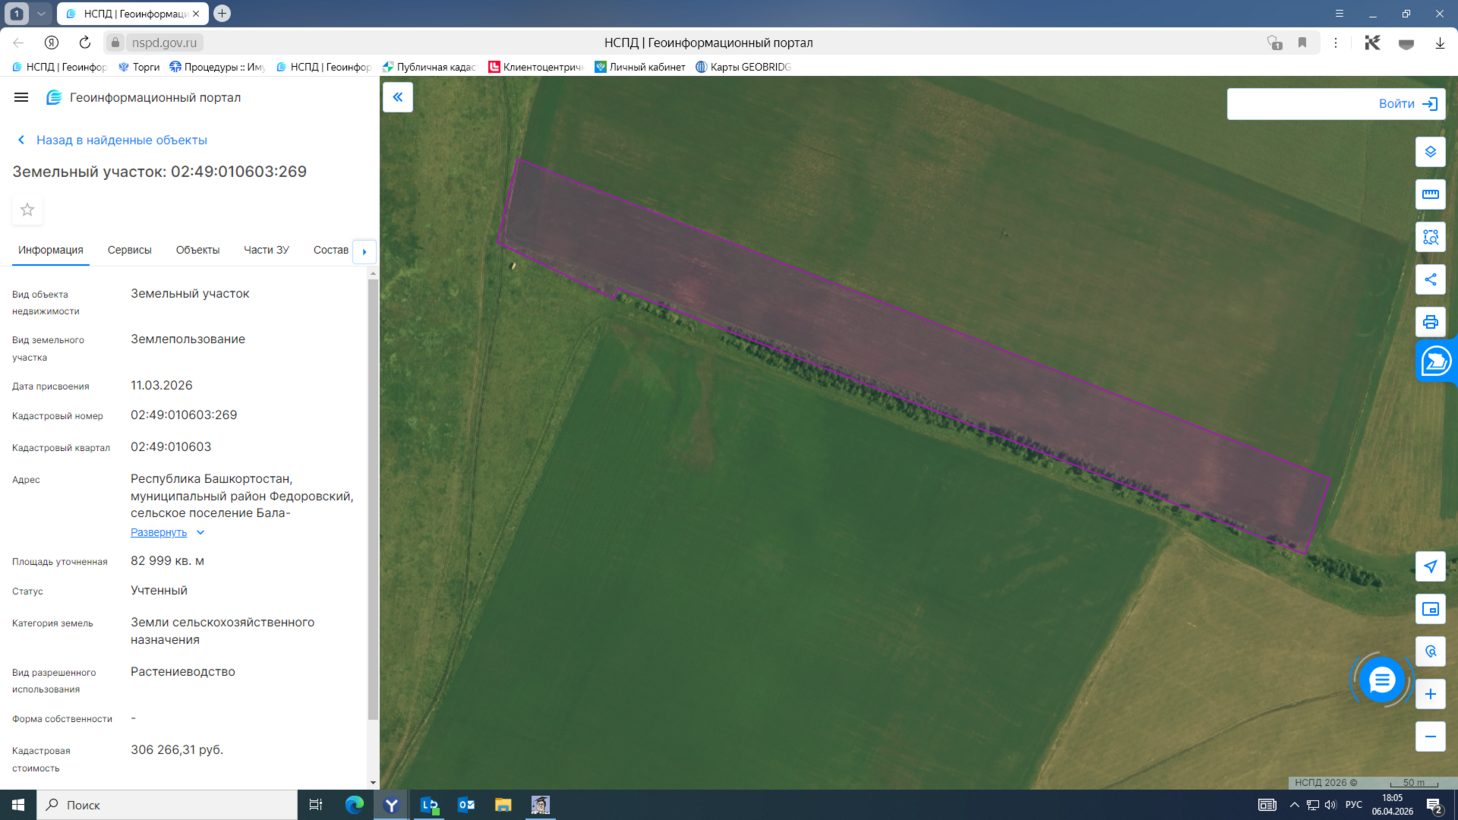Click the info panel vertical scrollbar
Image resolution: width=1458 pixels, height=820 pixels.
pos(373,500)
